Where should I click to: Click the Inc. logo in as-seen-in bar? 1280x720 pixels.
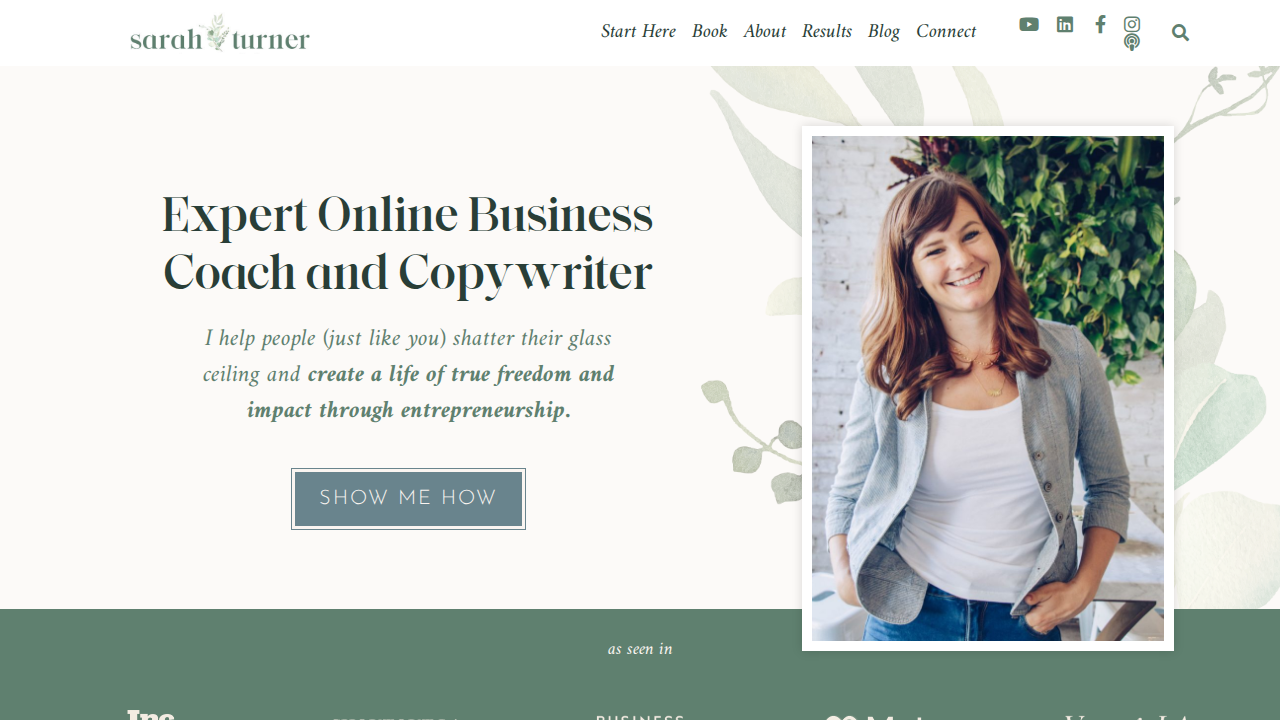pos(151,714)
